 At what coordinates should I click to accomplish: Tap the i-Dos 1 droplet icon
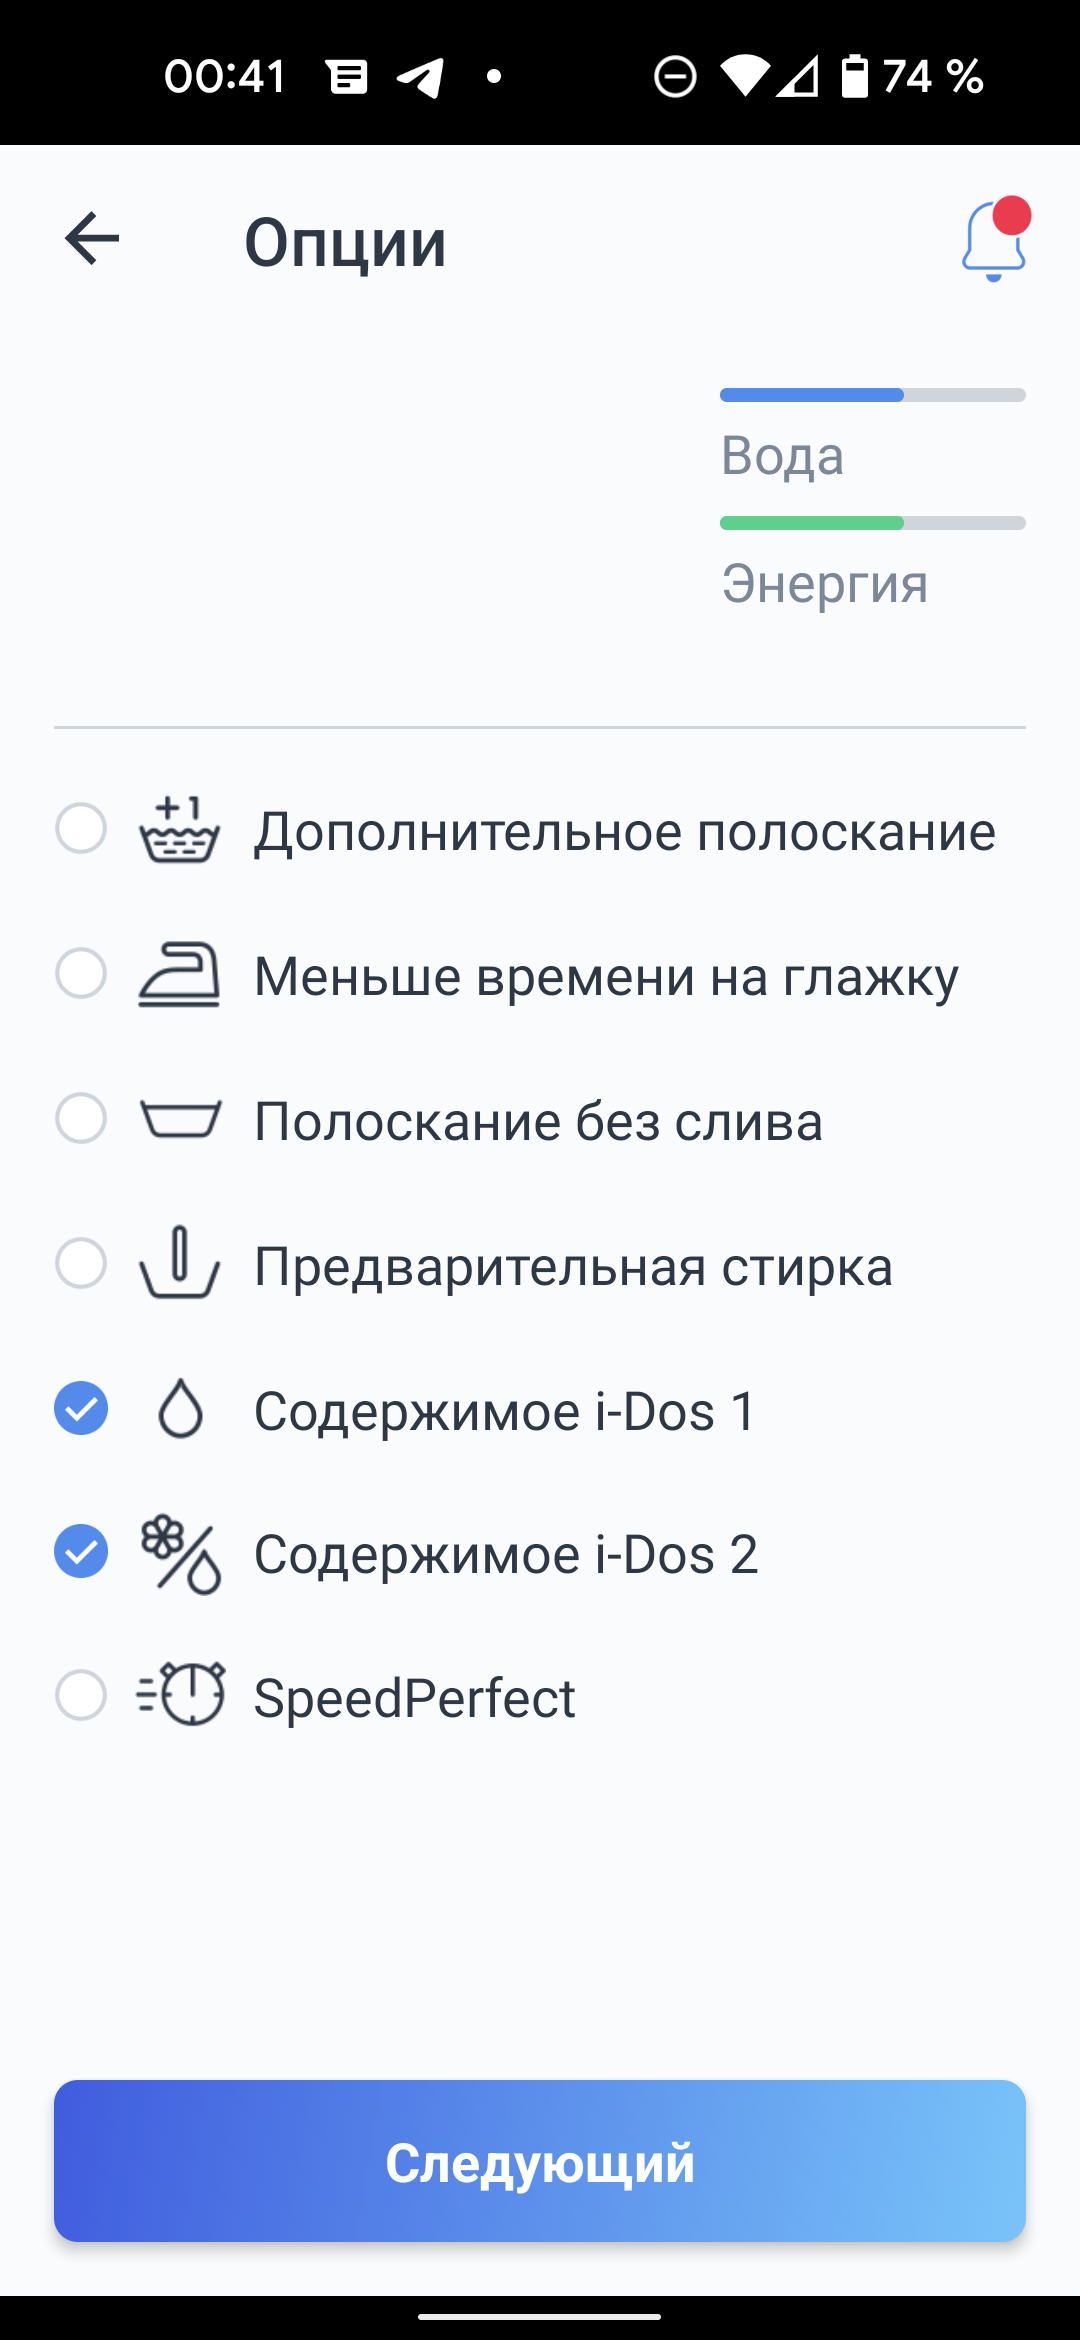(x=181, y=1409)
